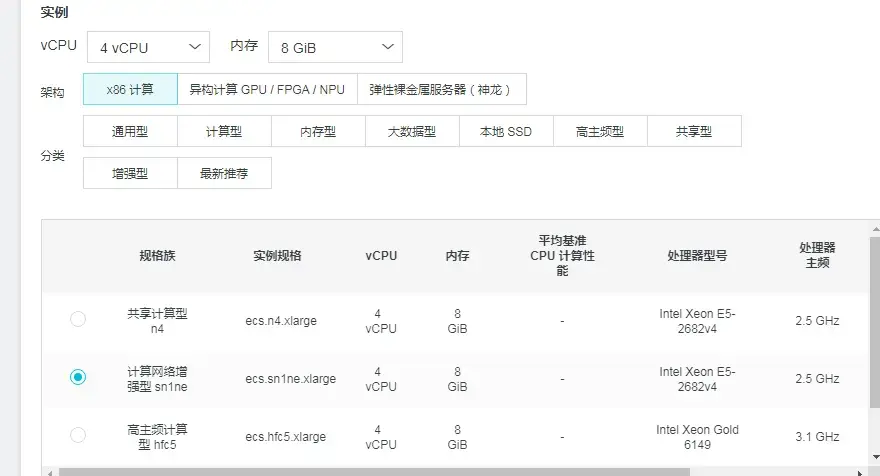Click the table's horizontal scrollbar thumb
The height and width of the screenshot is (476, 880).
374,472
